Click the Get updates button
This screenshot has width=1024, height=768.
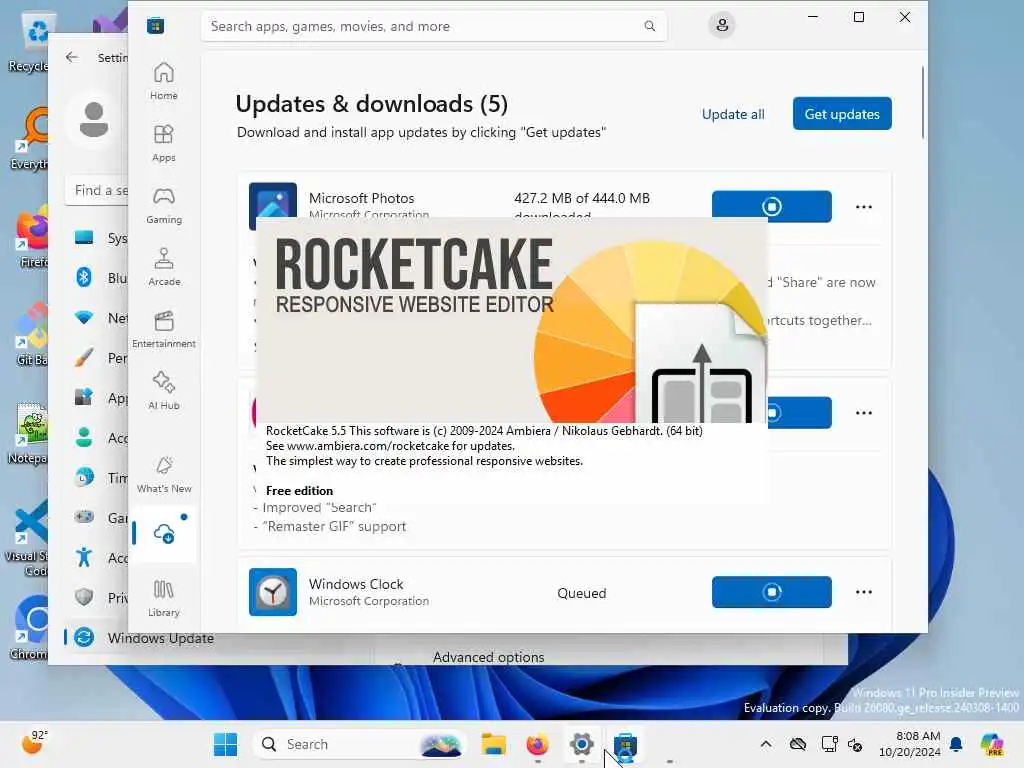(842, 114)
